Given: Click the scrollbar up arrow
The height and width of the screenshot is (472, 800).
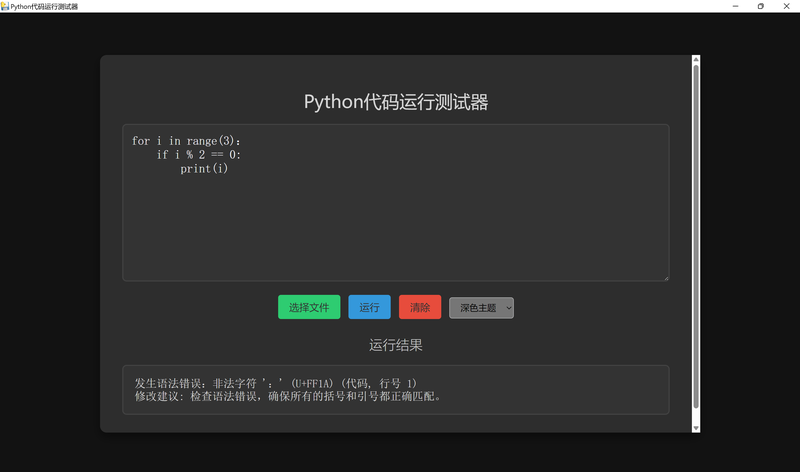Looking at the screenshot, I should (696, 60).
